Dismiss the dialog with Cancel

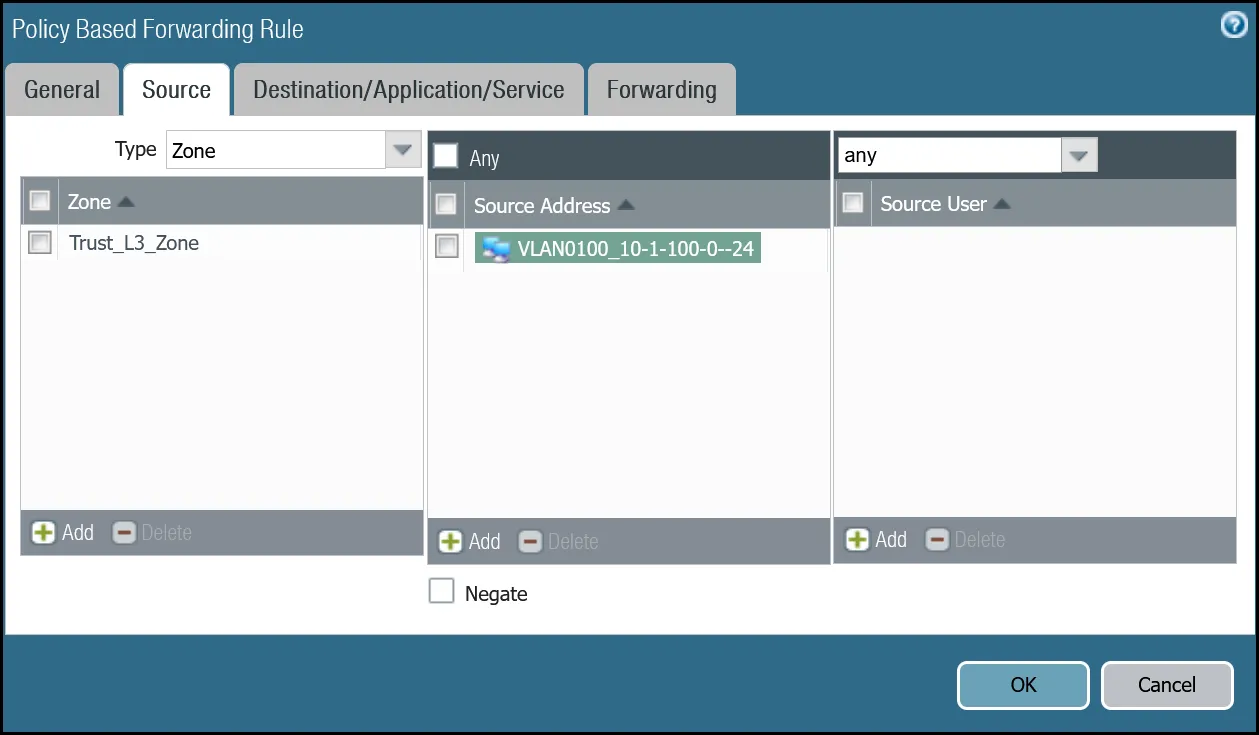click(x=1167, y=685)
